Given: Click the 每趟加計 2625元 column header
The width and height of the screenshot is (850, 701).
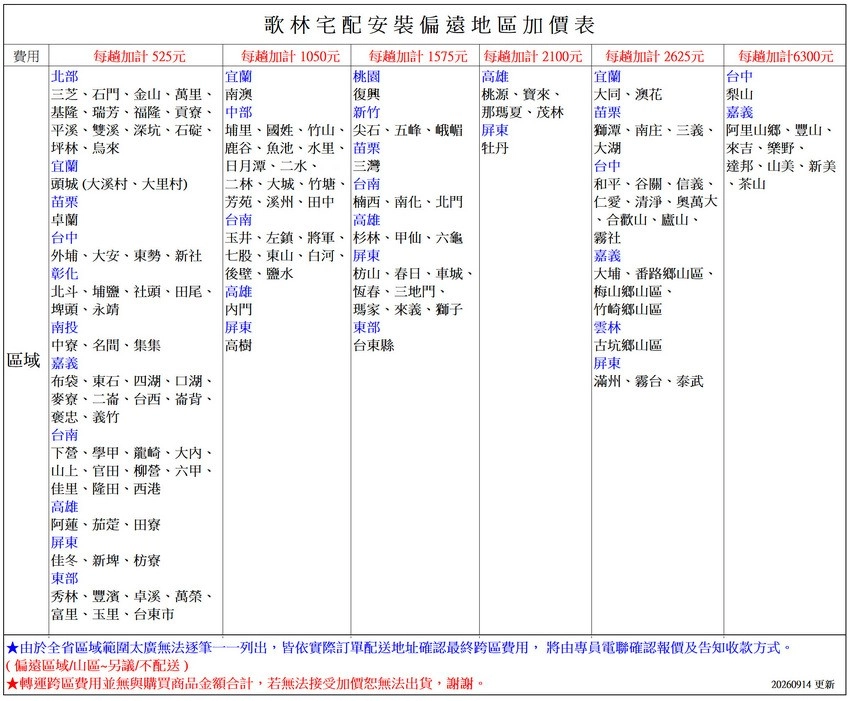Looking at the screenshot, I should (x=654, y=56).
